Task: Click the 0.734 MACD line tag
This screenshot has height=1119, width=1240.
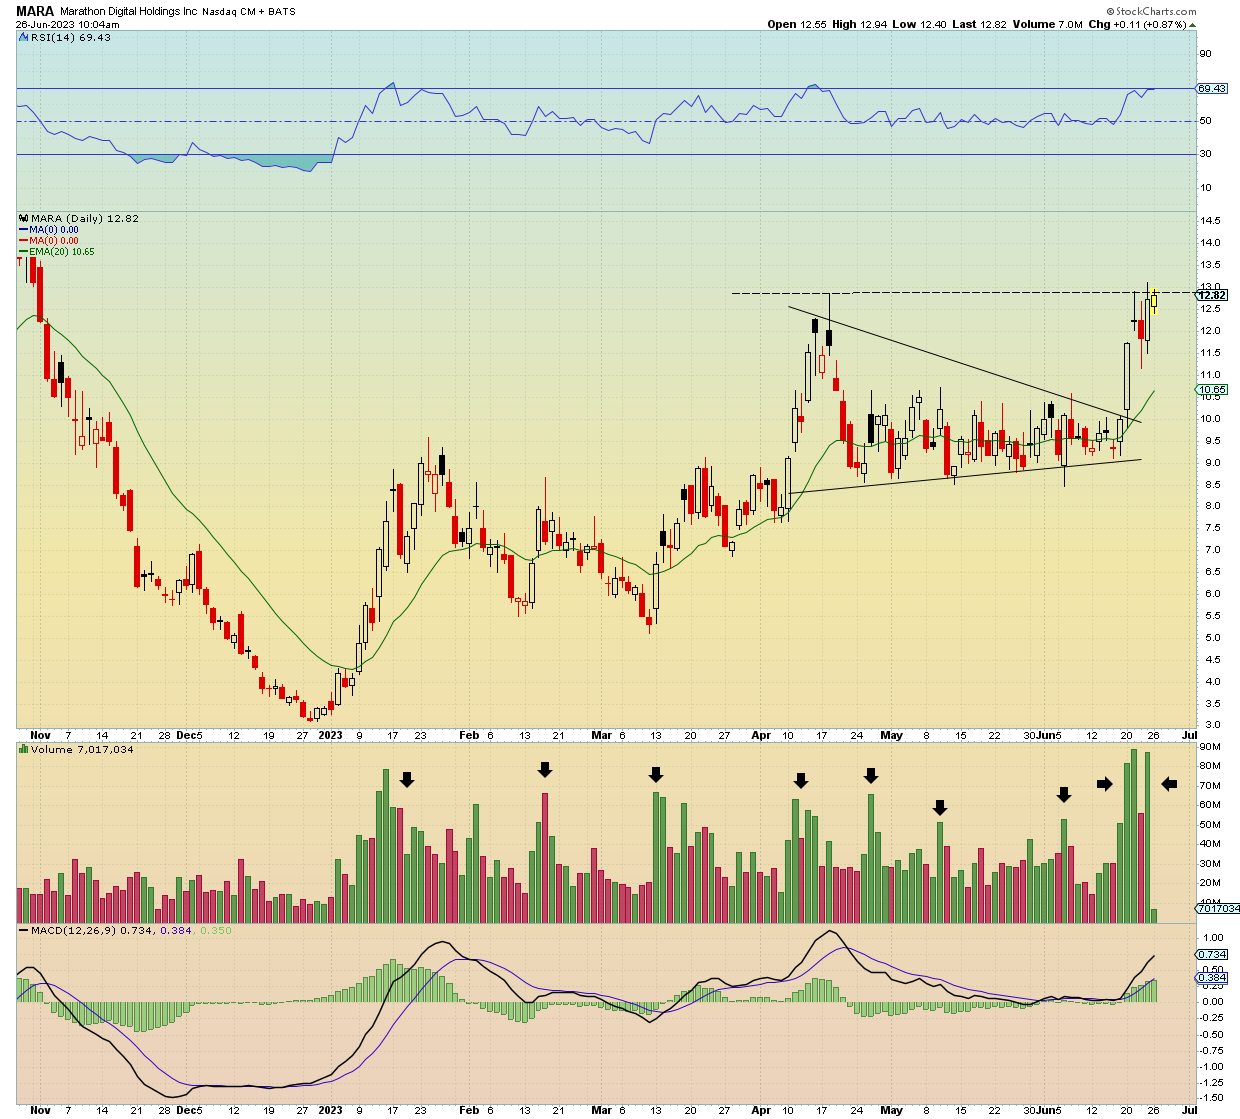Action: coord(1212,955)
